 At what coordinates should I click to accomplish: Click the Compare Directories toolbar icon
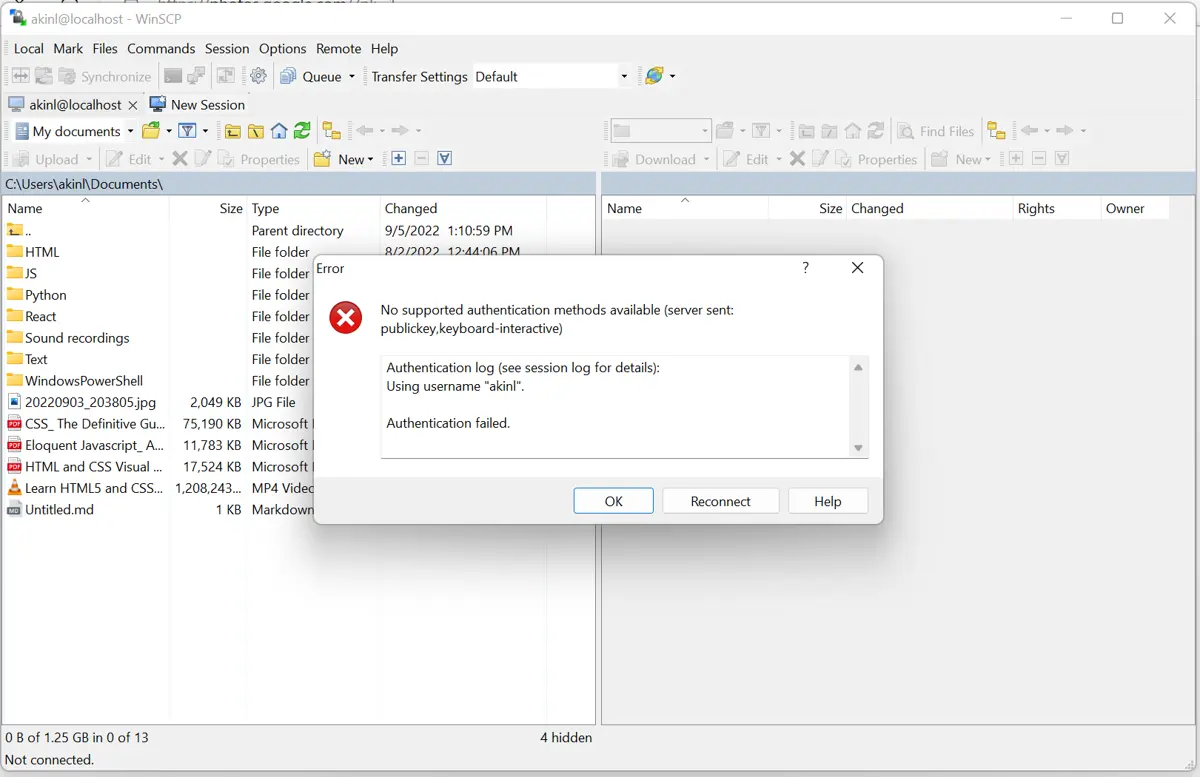[x=20, y=76]
